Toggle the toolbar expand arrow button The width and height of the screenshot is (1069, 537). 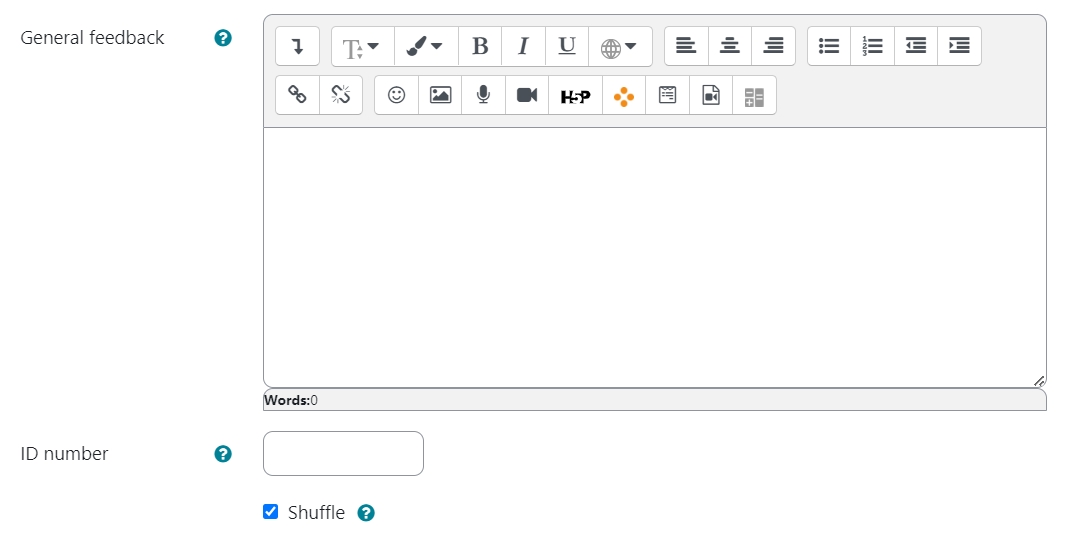pyautogui.click(x=297, y=46)
